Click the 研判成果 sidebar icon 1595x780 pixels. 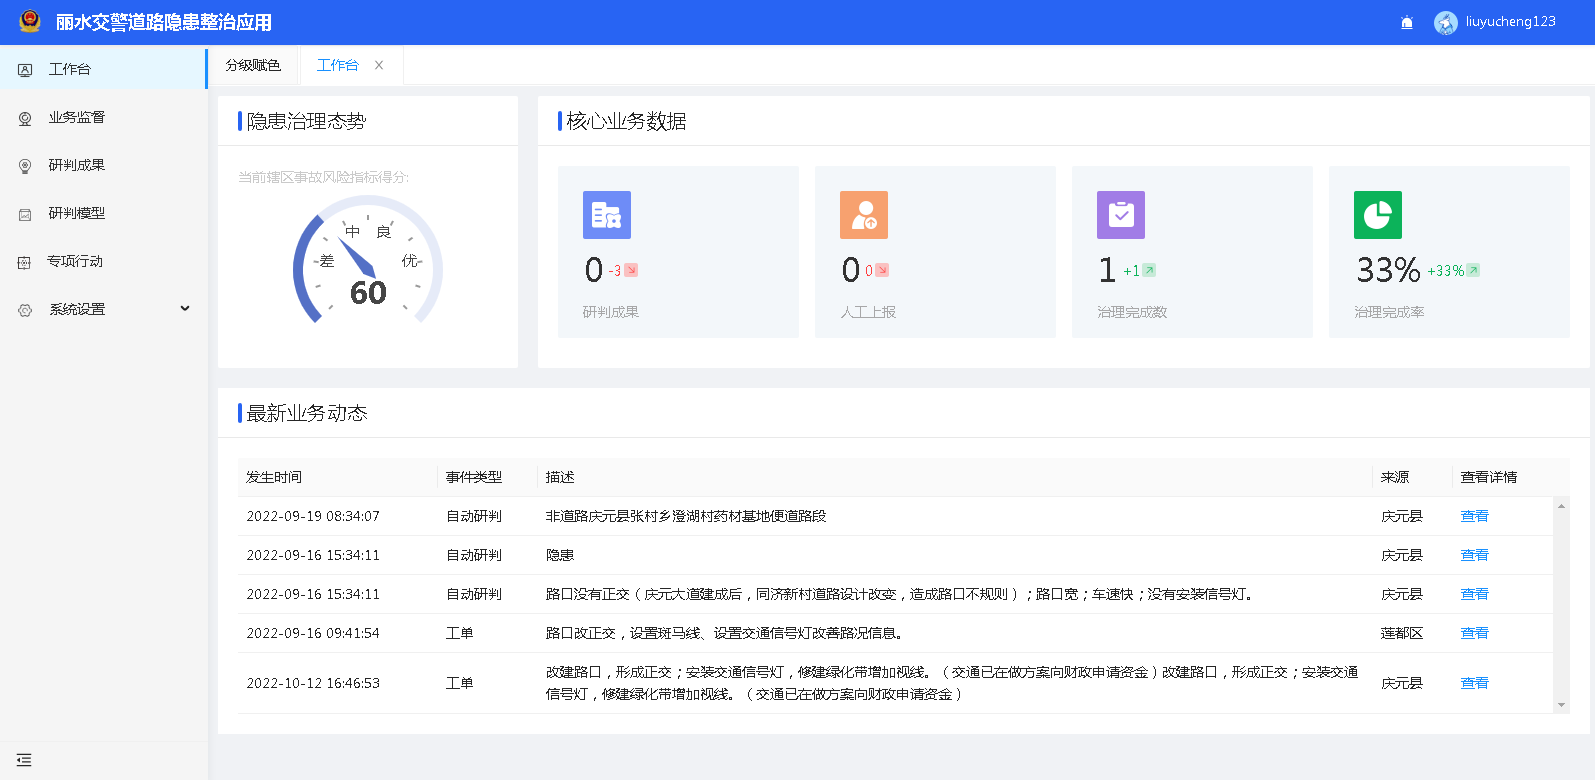tap(25, 166)
